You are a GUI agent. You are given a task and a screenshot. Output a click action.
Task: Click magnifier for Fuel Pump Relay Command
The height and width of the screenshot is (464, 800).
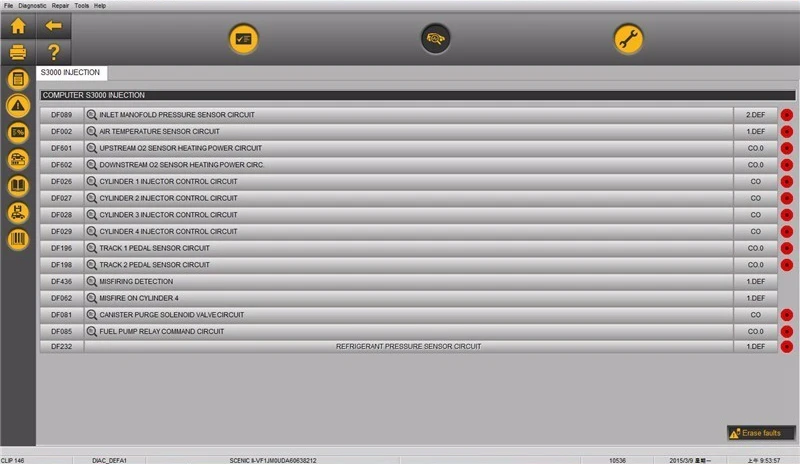[91, 332]
